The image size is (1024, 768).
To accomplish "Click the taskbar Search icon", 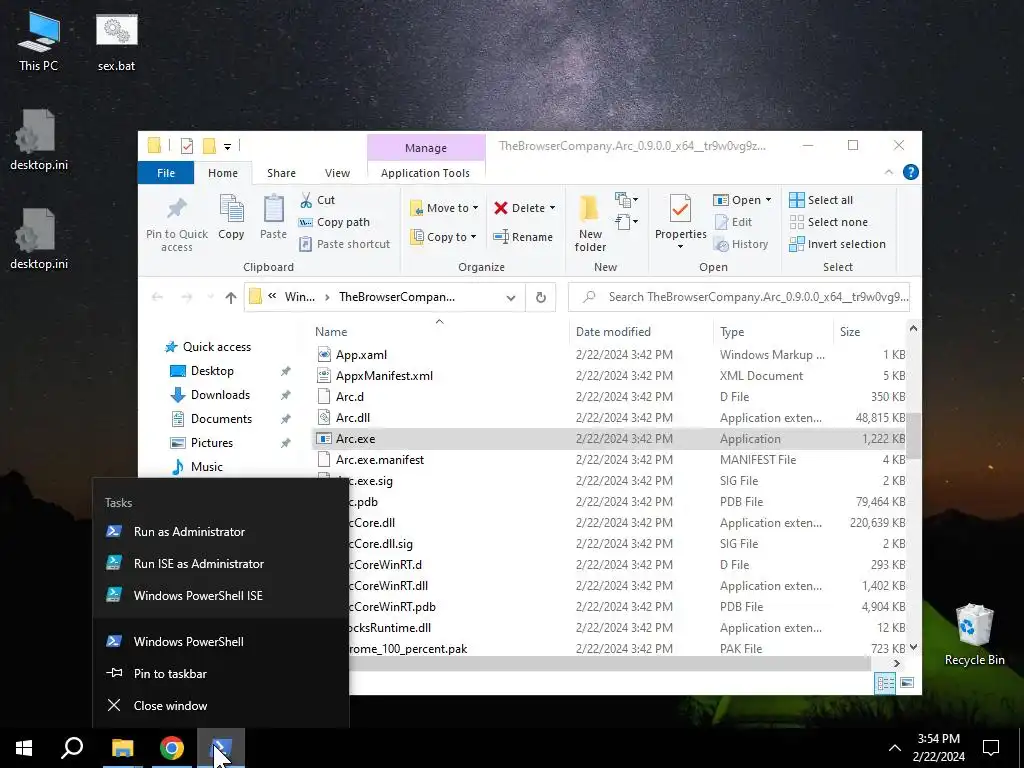I will 72,748.
